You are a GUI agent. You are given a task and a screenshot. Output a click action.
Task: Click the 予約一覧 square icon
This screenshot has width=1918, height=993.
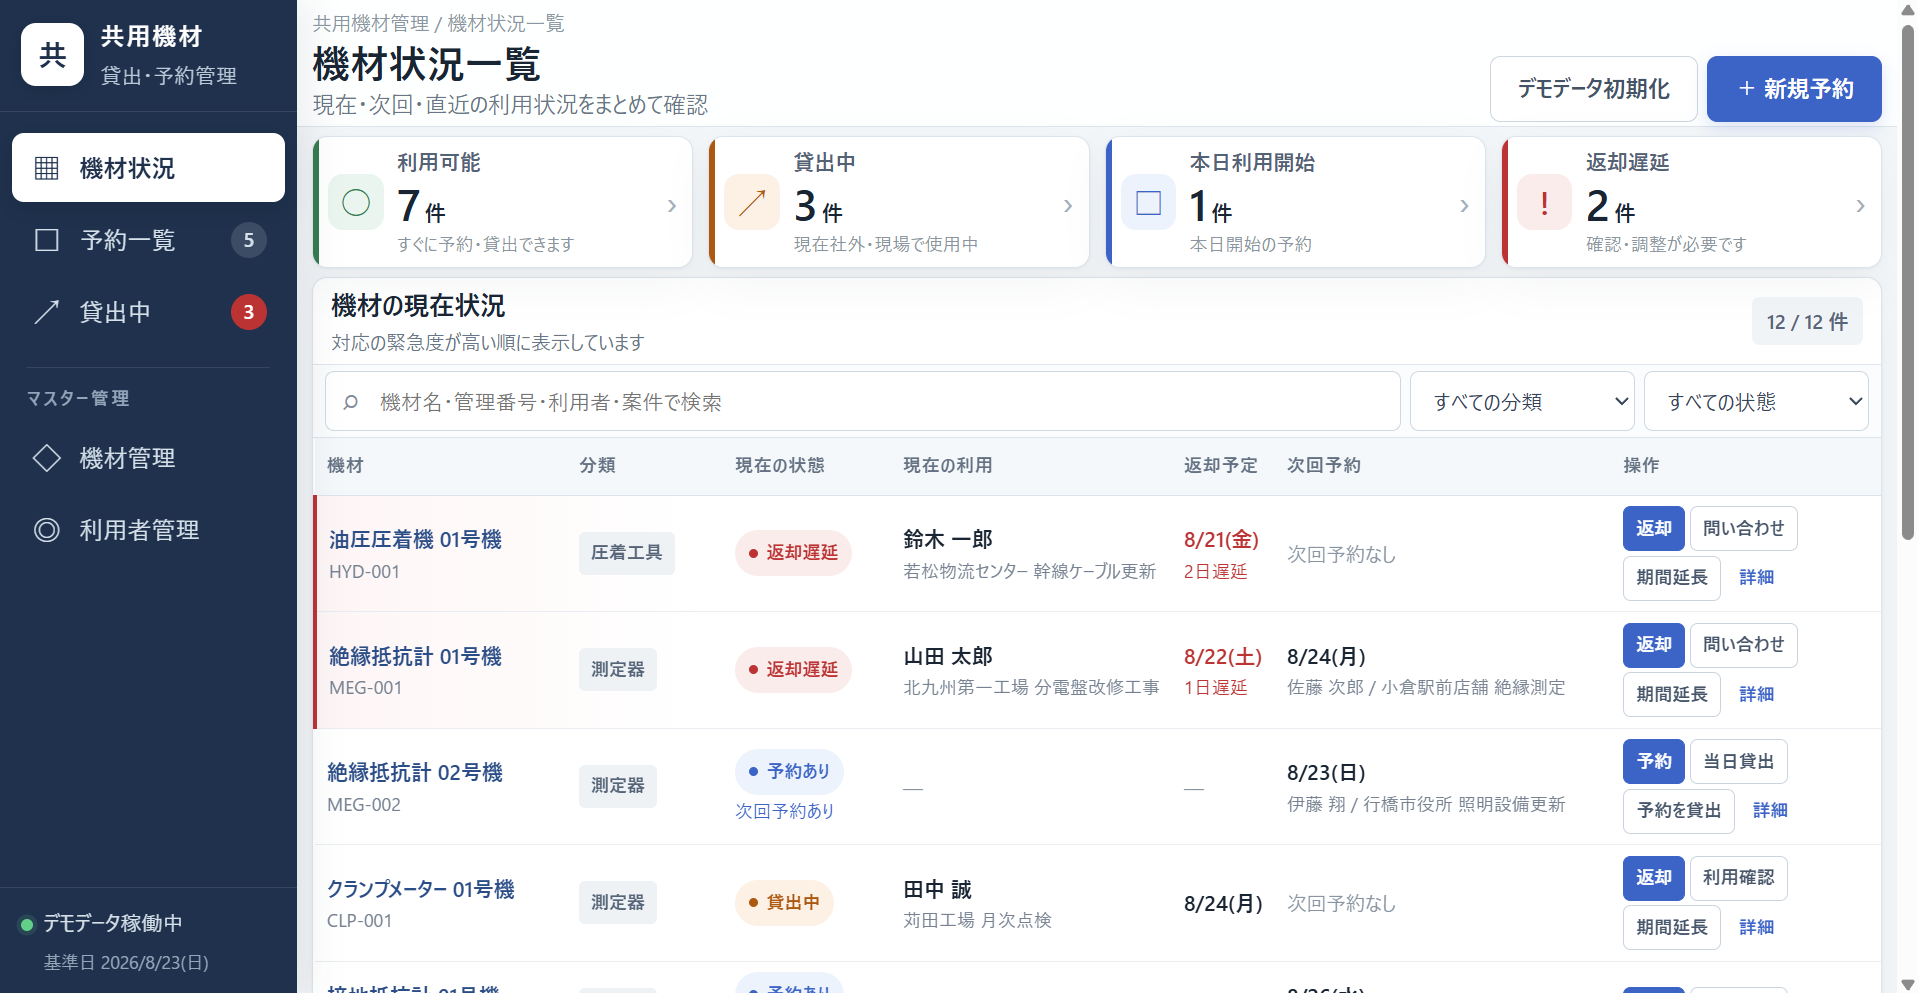click(47, 240)
